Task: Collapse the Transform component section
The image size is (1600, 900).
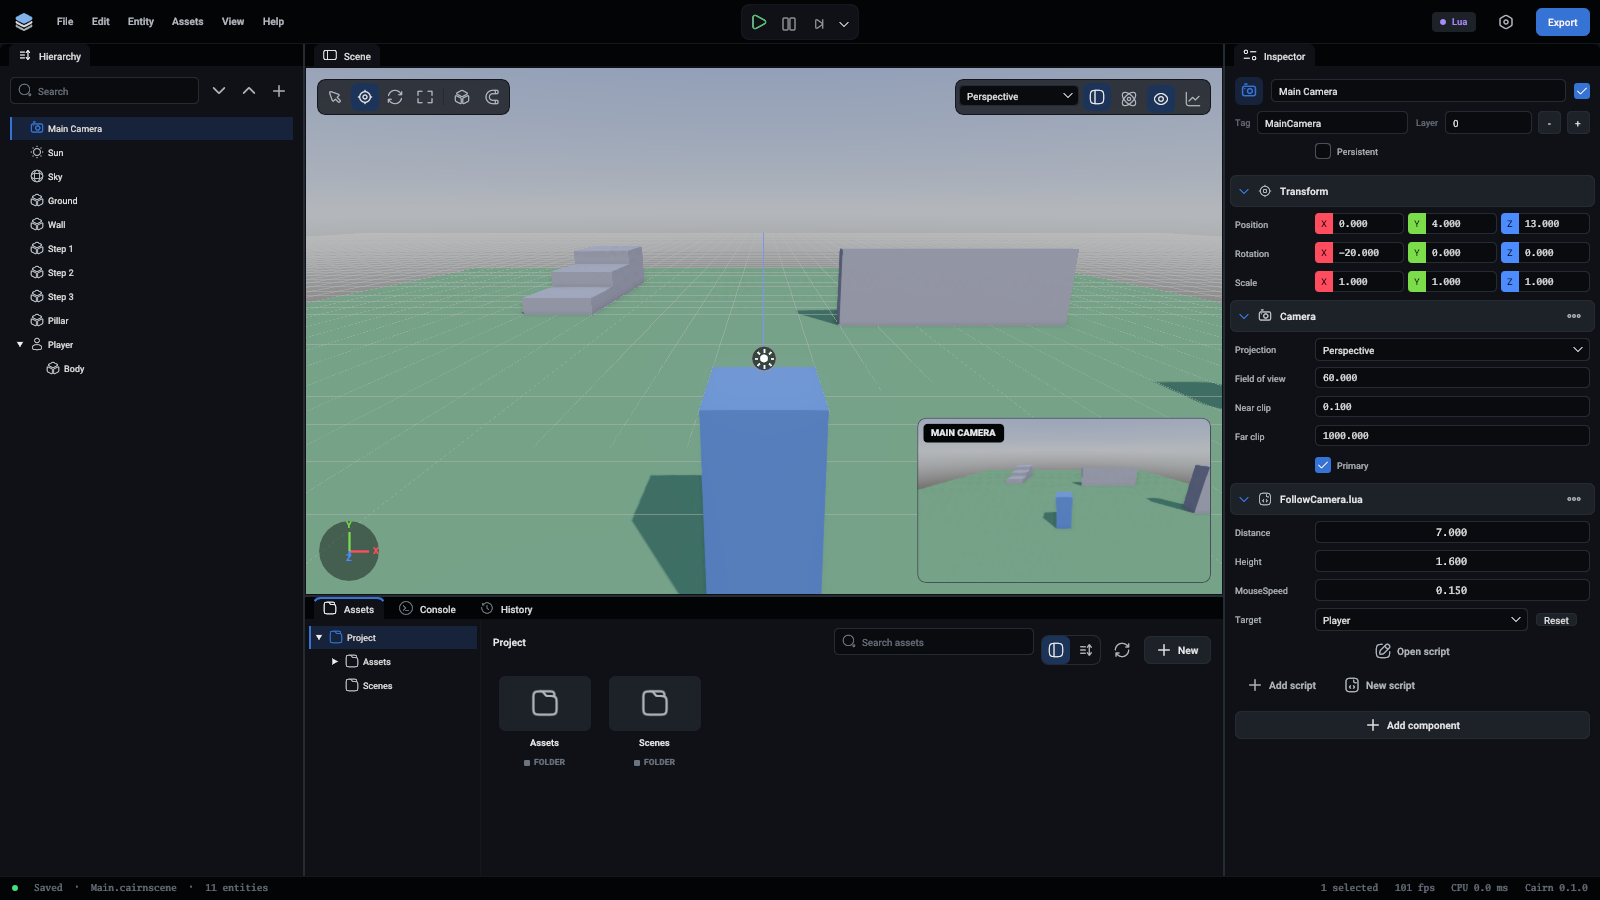Action: pos(1244,191)
